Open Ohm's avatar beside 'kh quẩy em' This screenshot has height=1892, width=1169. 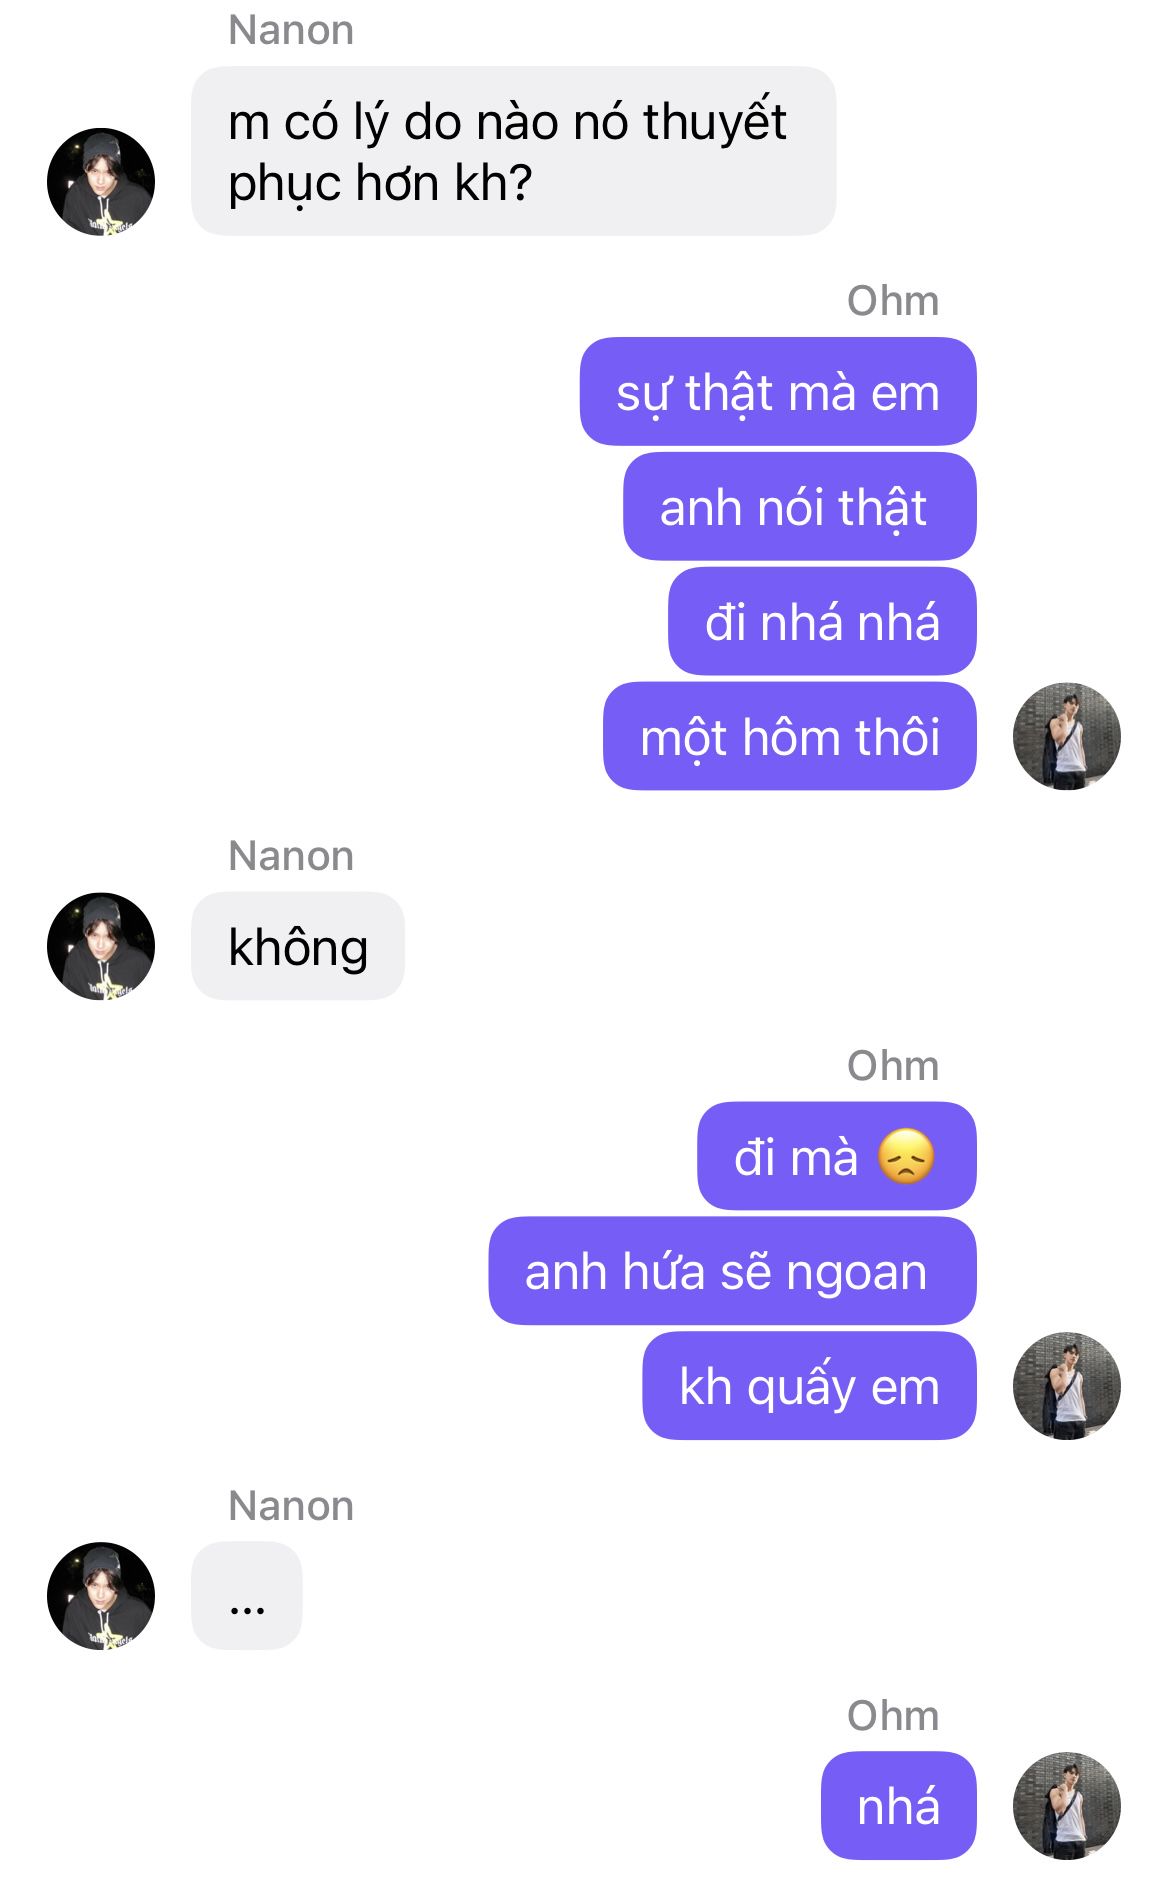coord(1066,1386)
